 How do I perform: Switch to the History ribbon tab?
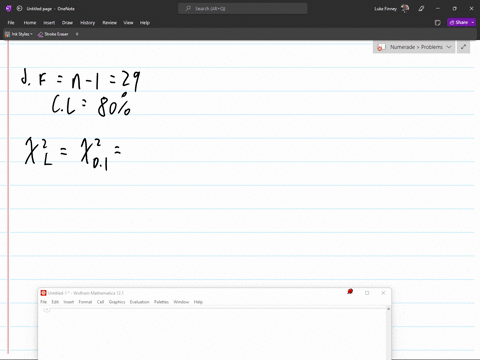(x=87, y=23)
